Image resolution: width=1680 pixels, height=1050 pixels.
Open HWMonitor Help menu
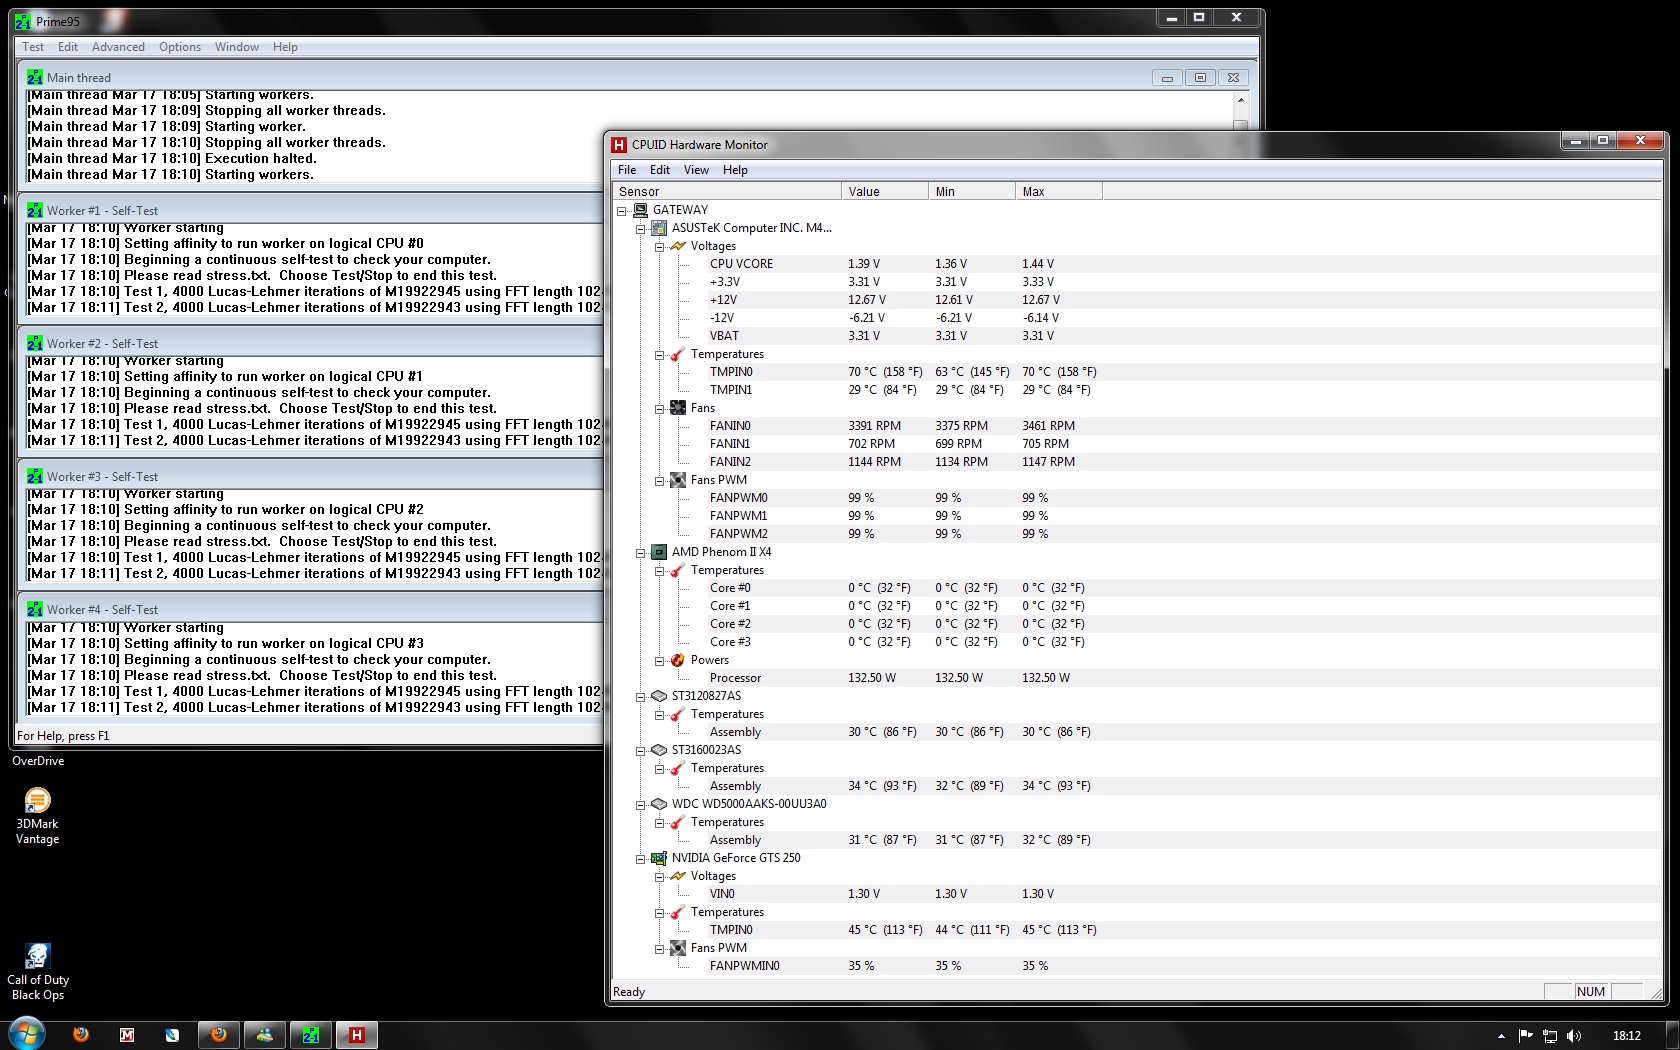(x=735, y=170)
